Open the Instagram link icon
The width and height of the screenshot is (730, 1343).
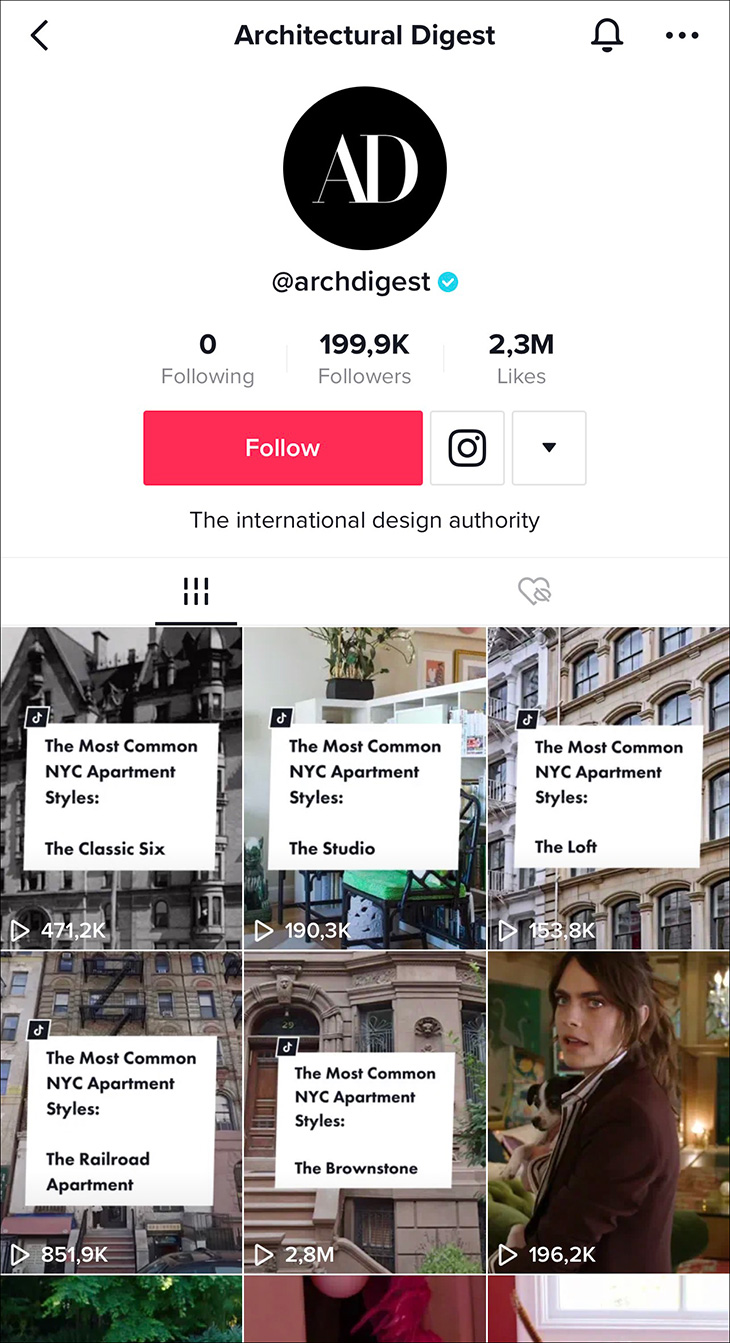click(x=467, y=448)
